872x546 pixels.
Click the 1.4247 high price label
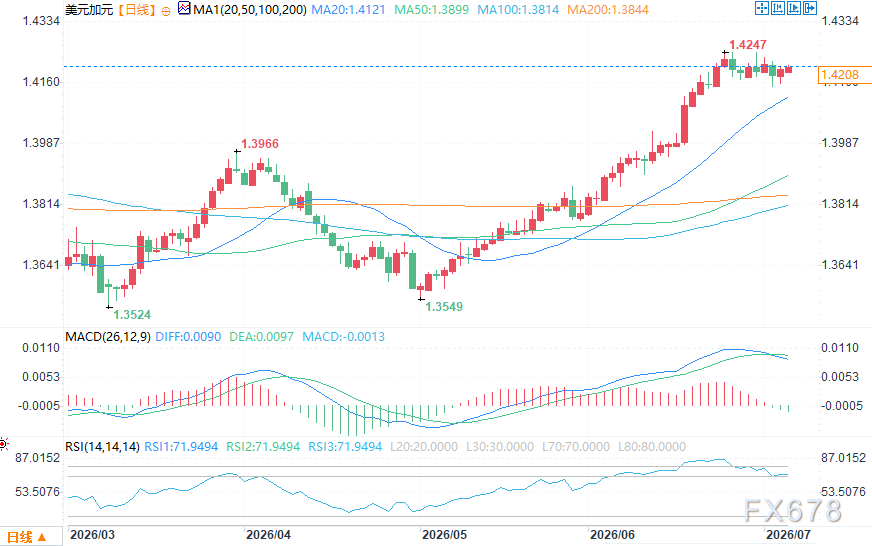748,44
